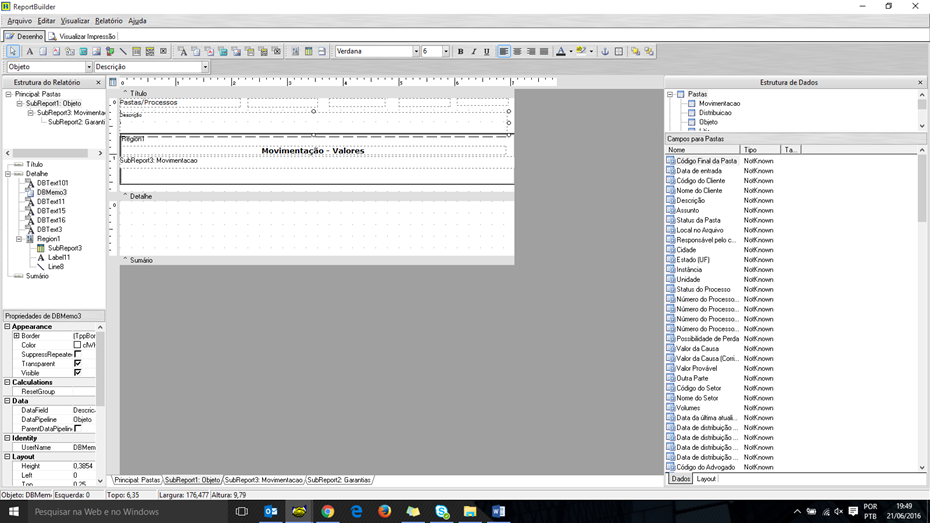Open the Editar menu
The height and width of the screenshot is (523, 930).
[x=46, y=21]
